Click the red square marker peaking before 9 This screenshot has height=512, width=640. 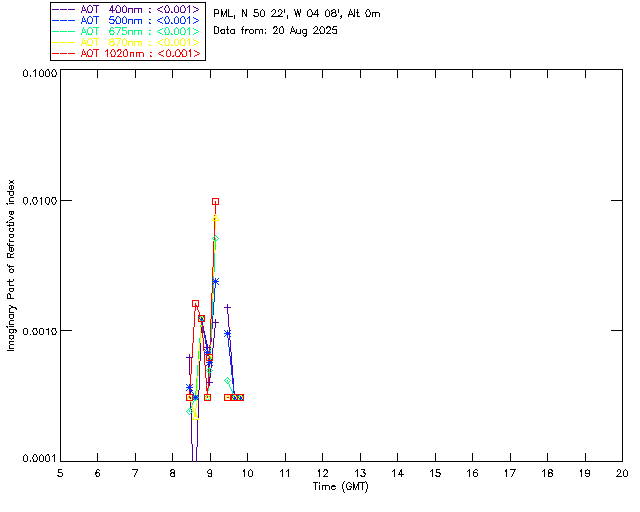(x=196, y=303)
